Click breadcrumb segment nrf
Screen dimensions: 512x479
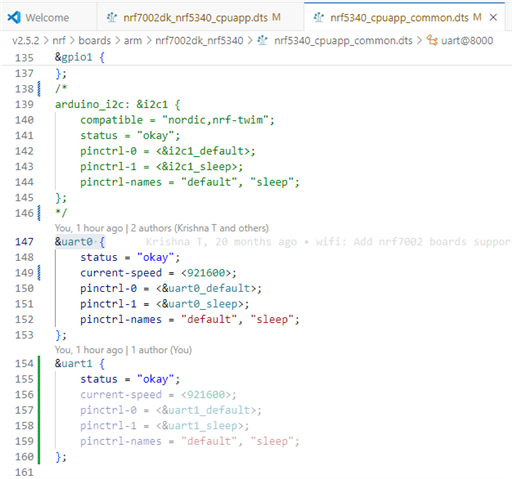[59, 41]
